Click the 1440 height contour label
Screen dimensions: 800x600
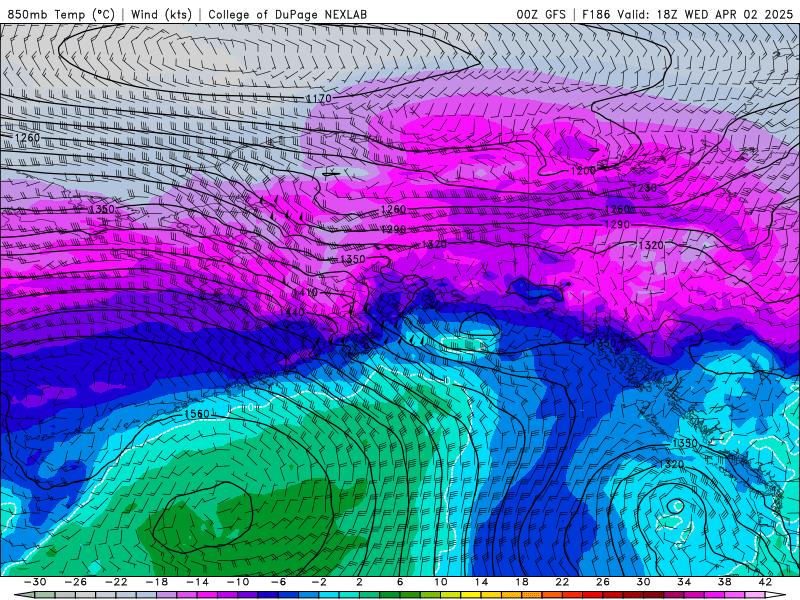[x=292, y=312]
